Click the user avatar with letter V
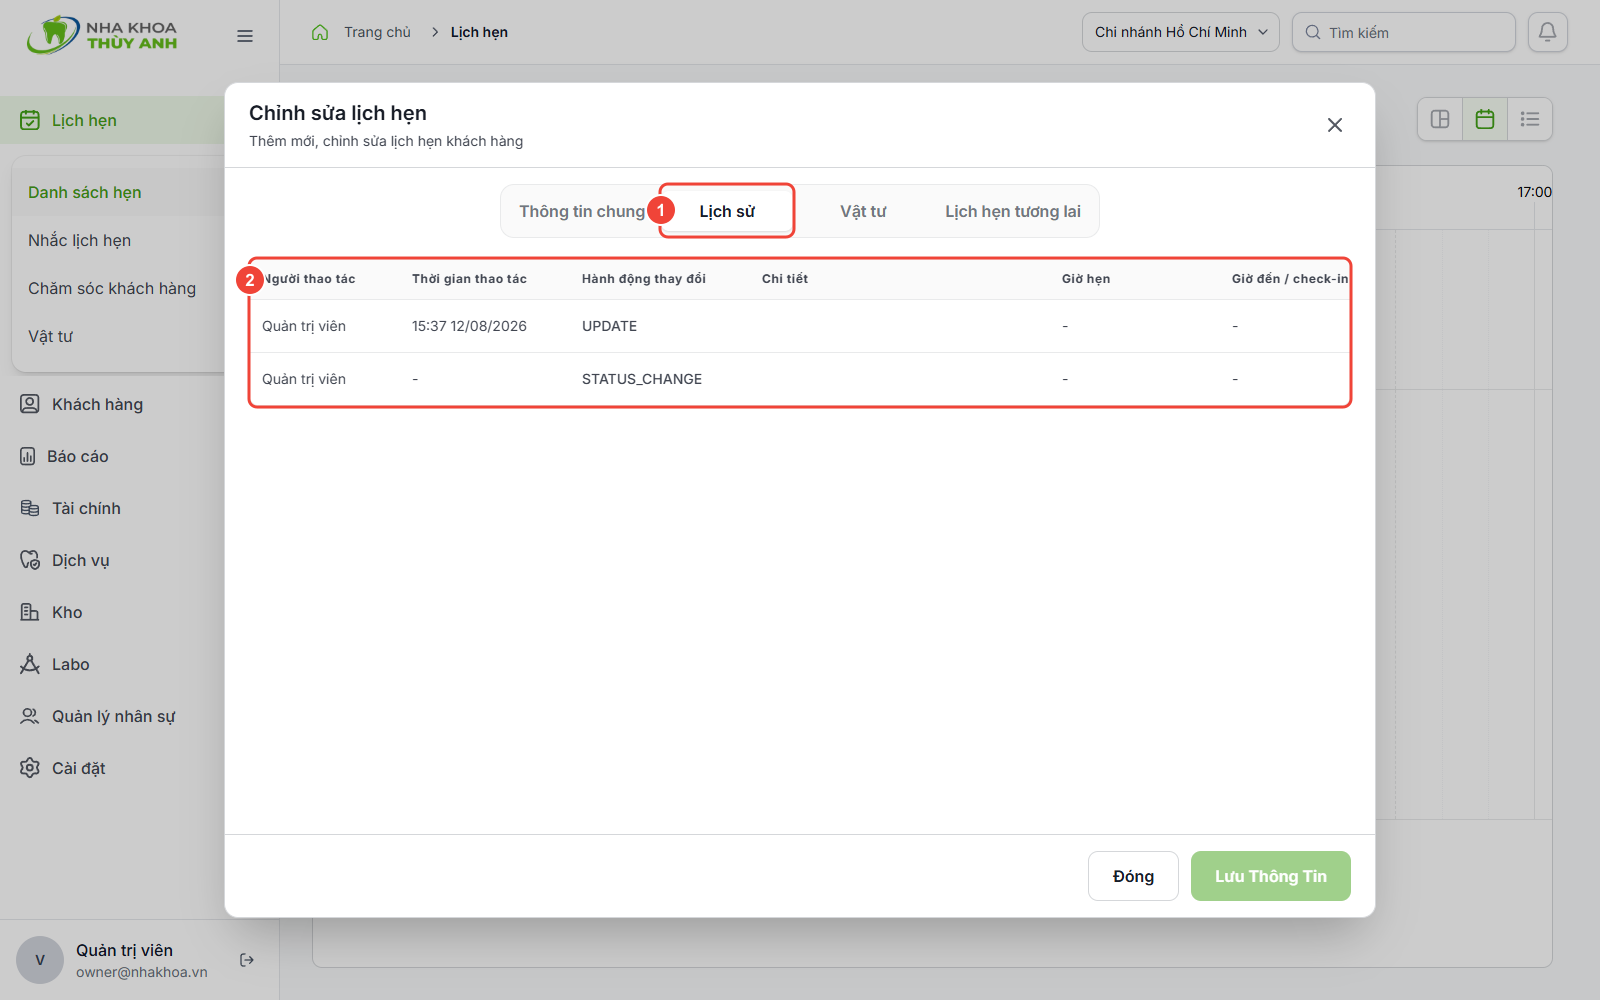This screenshot has height=1000, width=1600. (40, 960)
